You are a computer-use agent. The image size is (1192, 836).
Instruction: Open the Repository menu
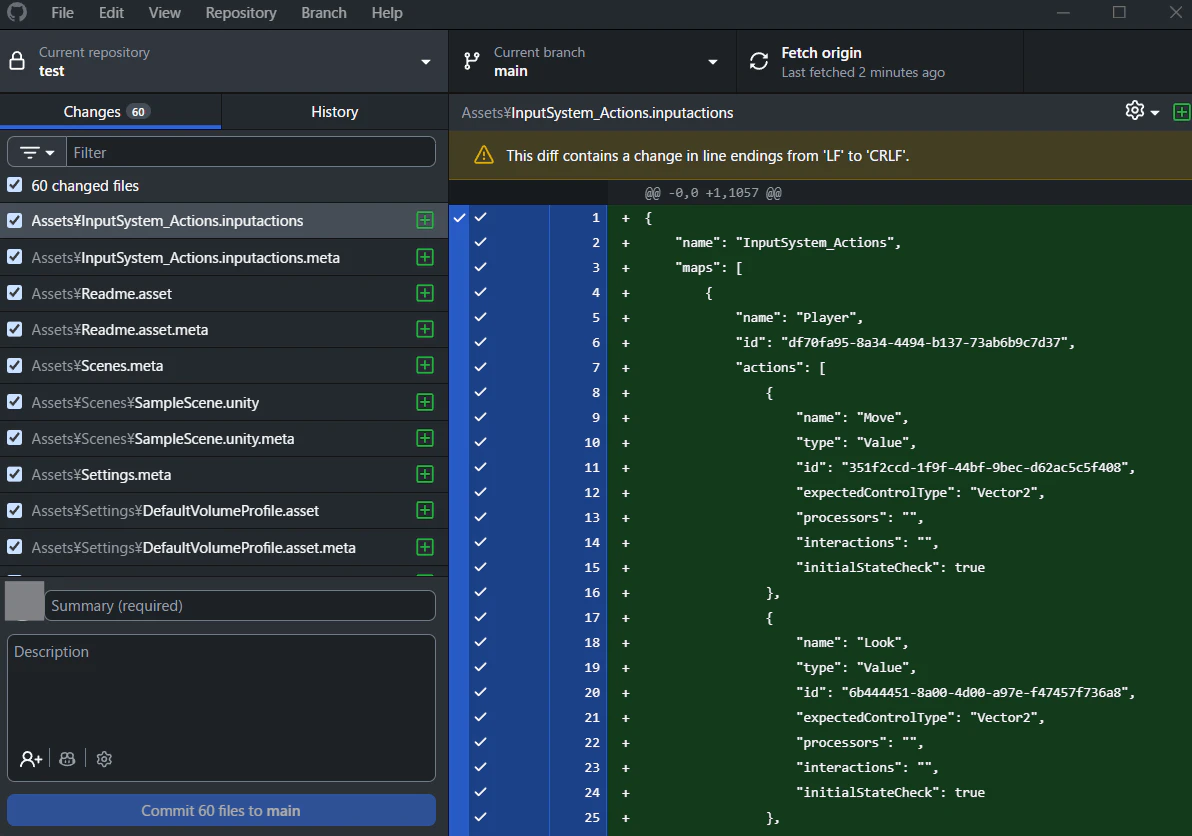[x=241, y=13]
